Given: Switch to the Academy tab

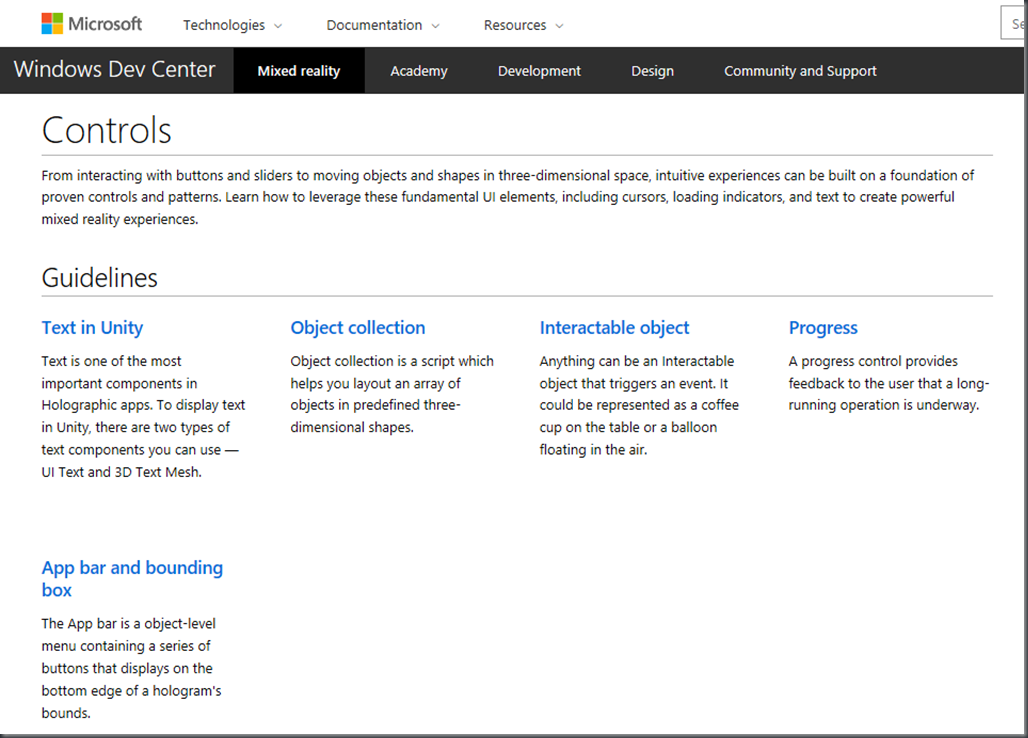Looking at the screenshot, I should 419,71.
